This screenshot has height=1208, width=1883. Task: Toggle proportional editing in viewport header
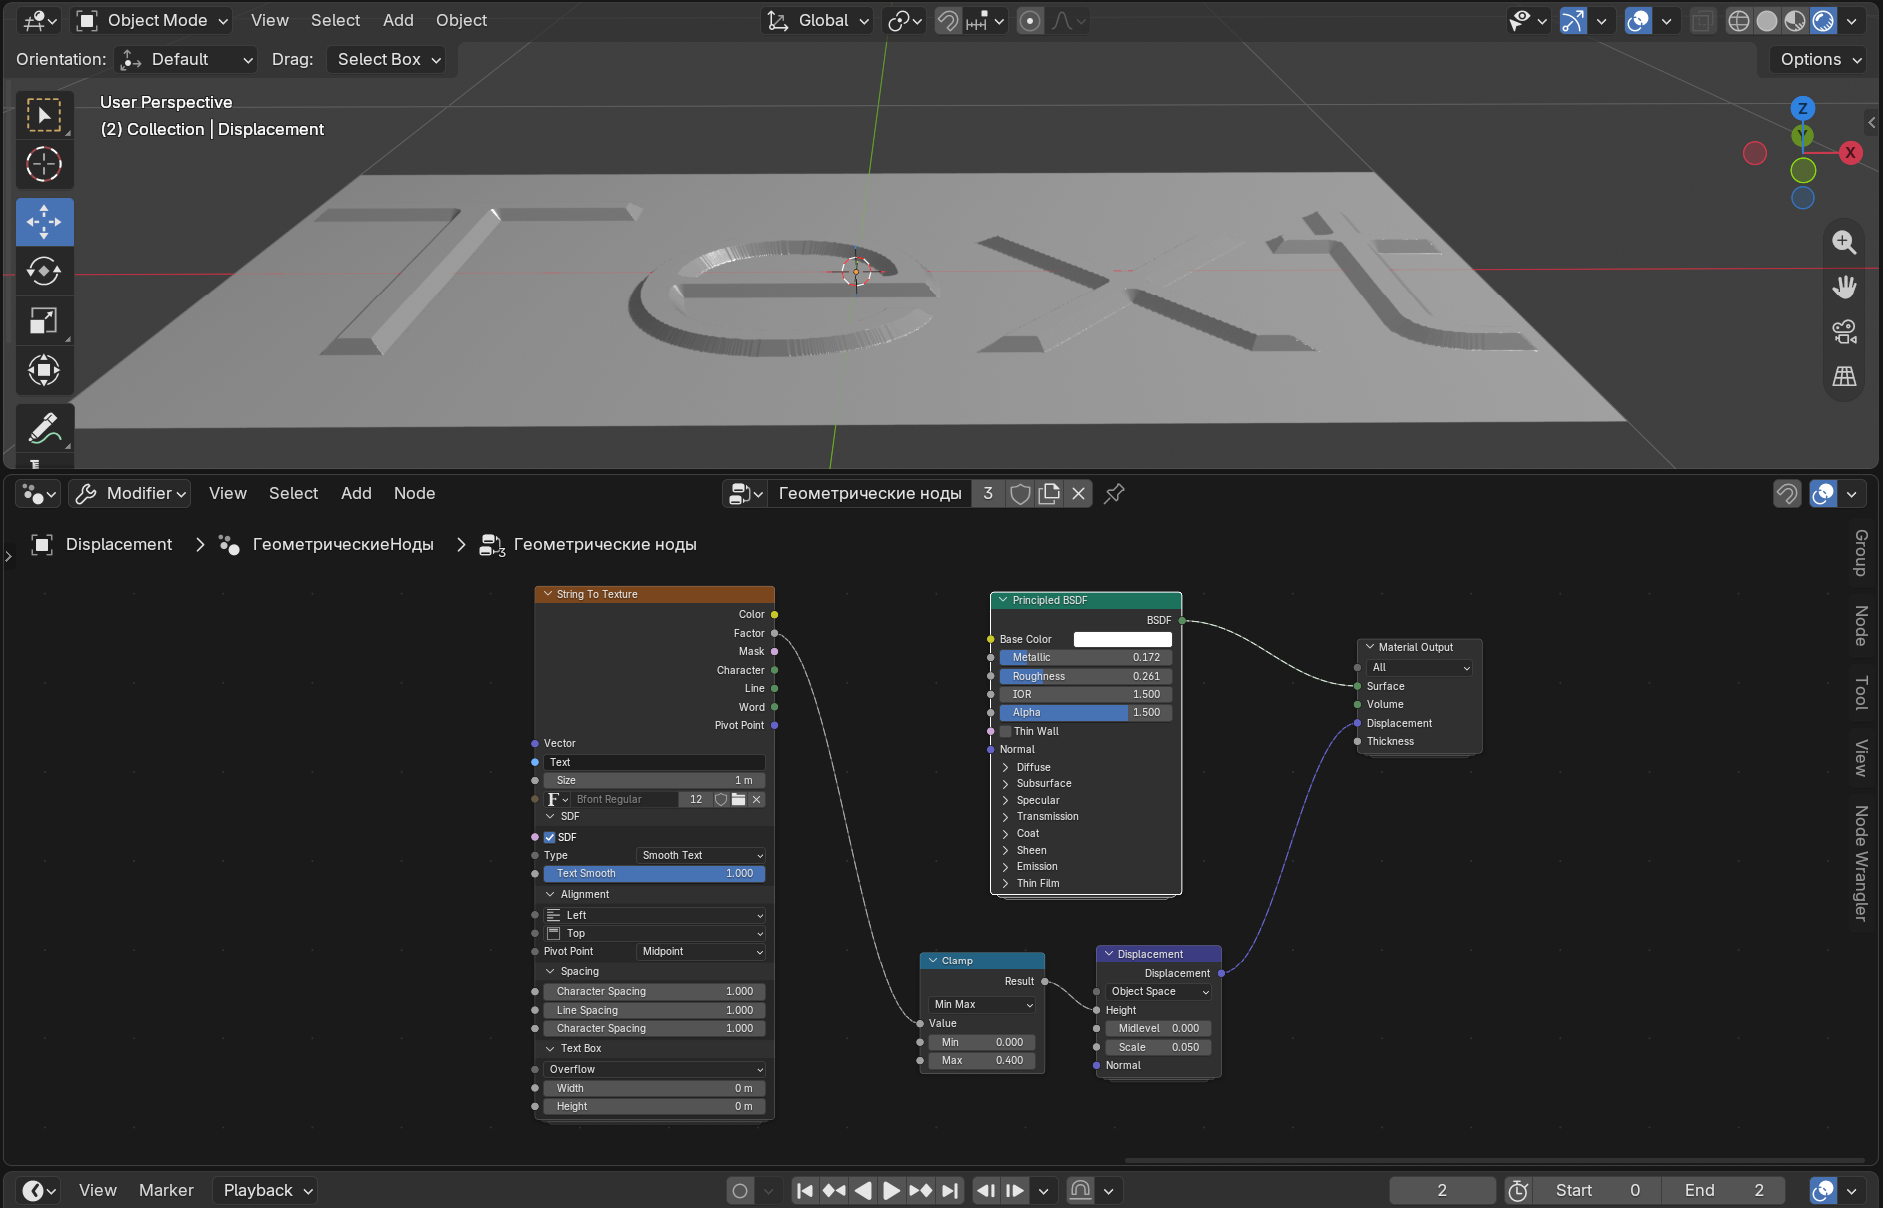click(1030, 20)
